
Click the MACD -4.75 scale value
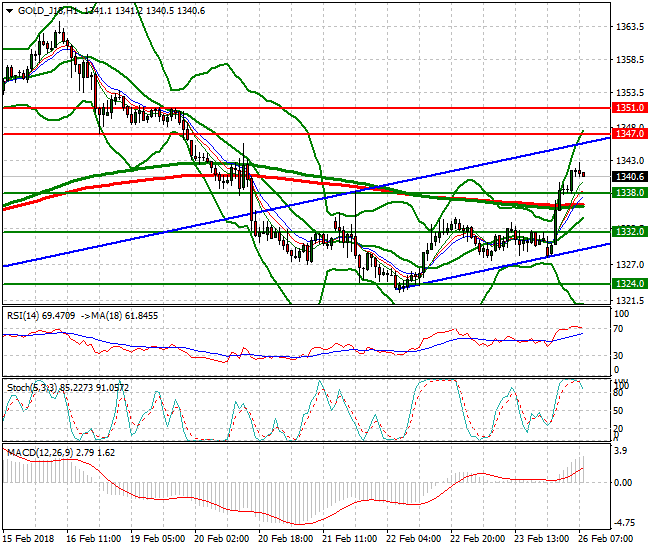[624, 523]
